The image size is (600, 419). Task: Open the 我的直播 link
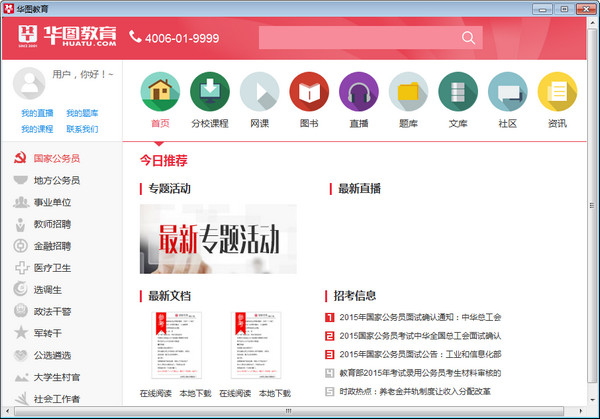tap(37, 114)
